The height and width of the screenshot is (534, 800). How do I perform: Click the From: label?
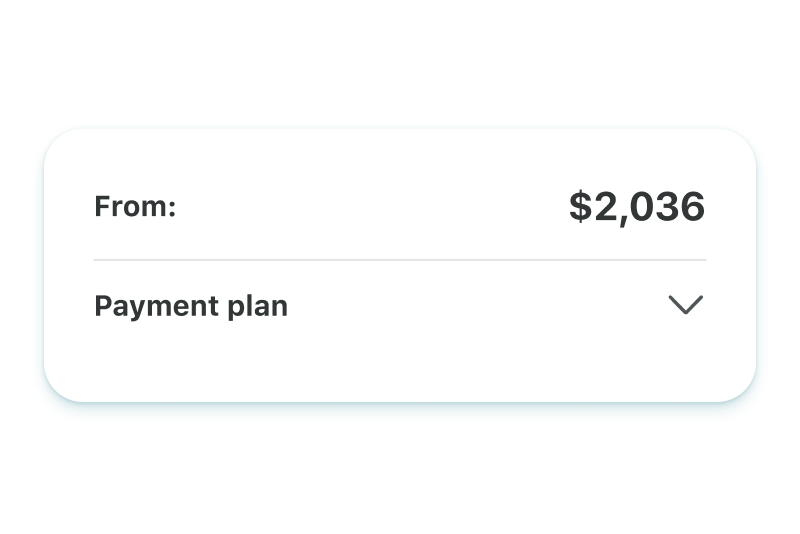(x=135, y=207)
